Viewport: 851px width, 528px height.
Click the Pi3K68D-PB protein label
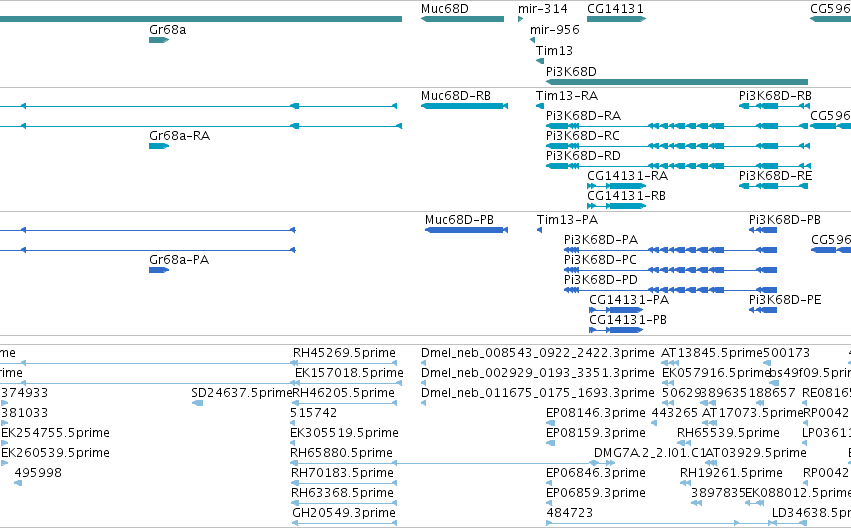[785, 220]
